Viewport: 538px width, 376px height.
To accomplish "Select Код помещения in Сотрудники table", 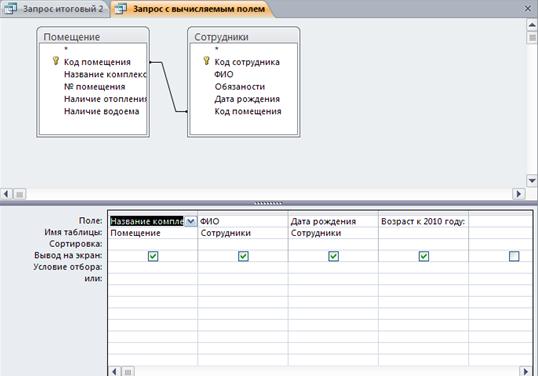I will tap(248, 111).
